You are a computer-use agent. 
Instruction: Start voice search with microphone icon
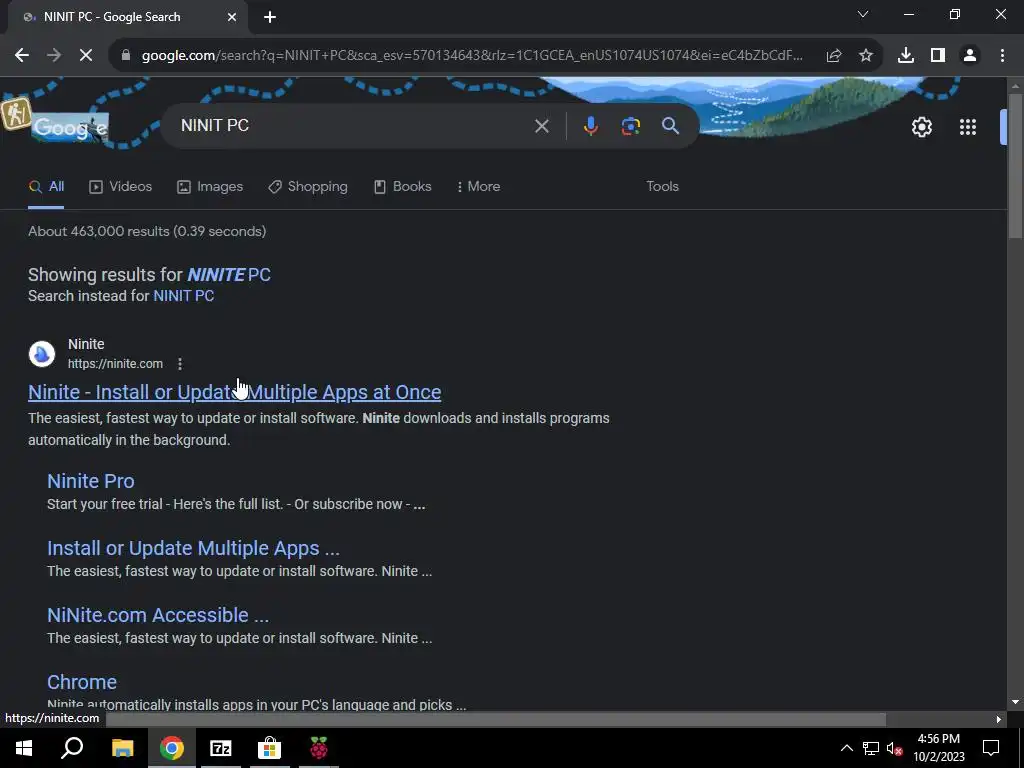pos(590,126)
